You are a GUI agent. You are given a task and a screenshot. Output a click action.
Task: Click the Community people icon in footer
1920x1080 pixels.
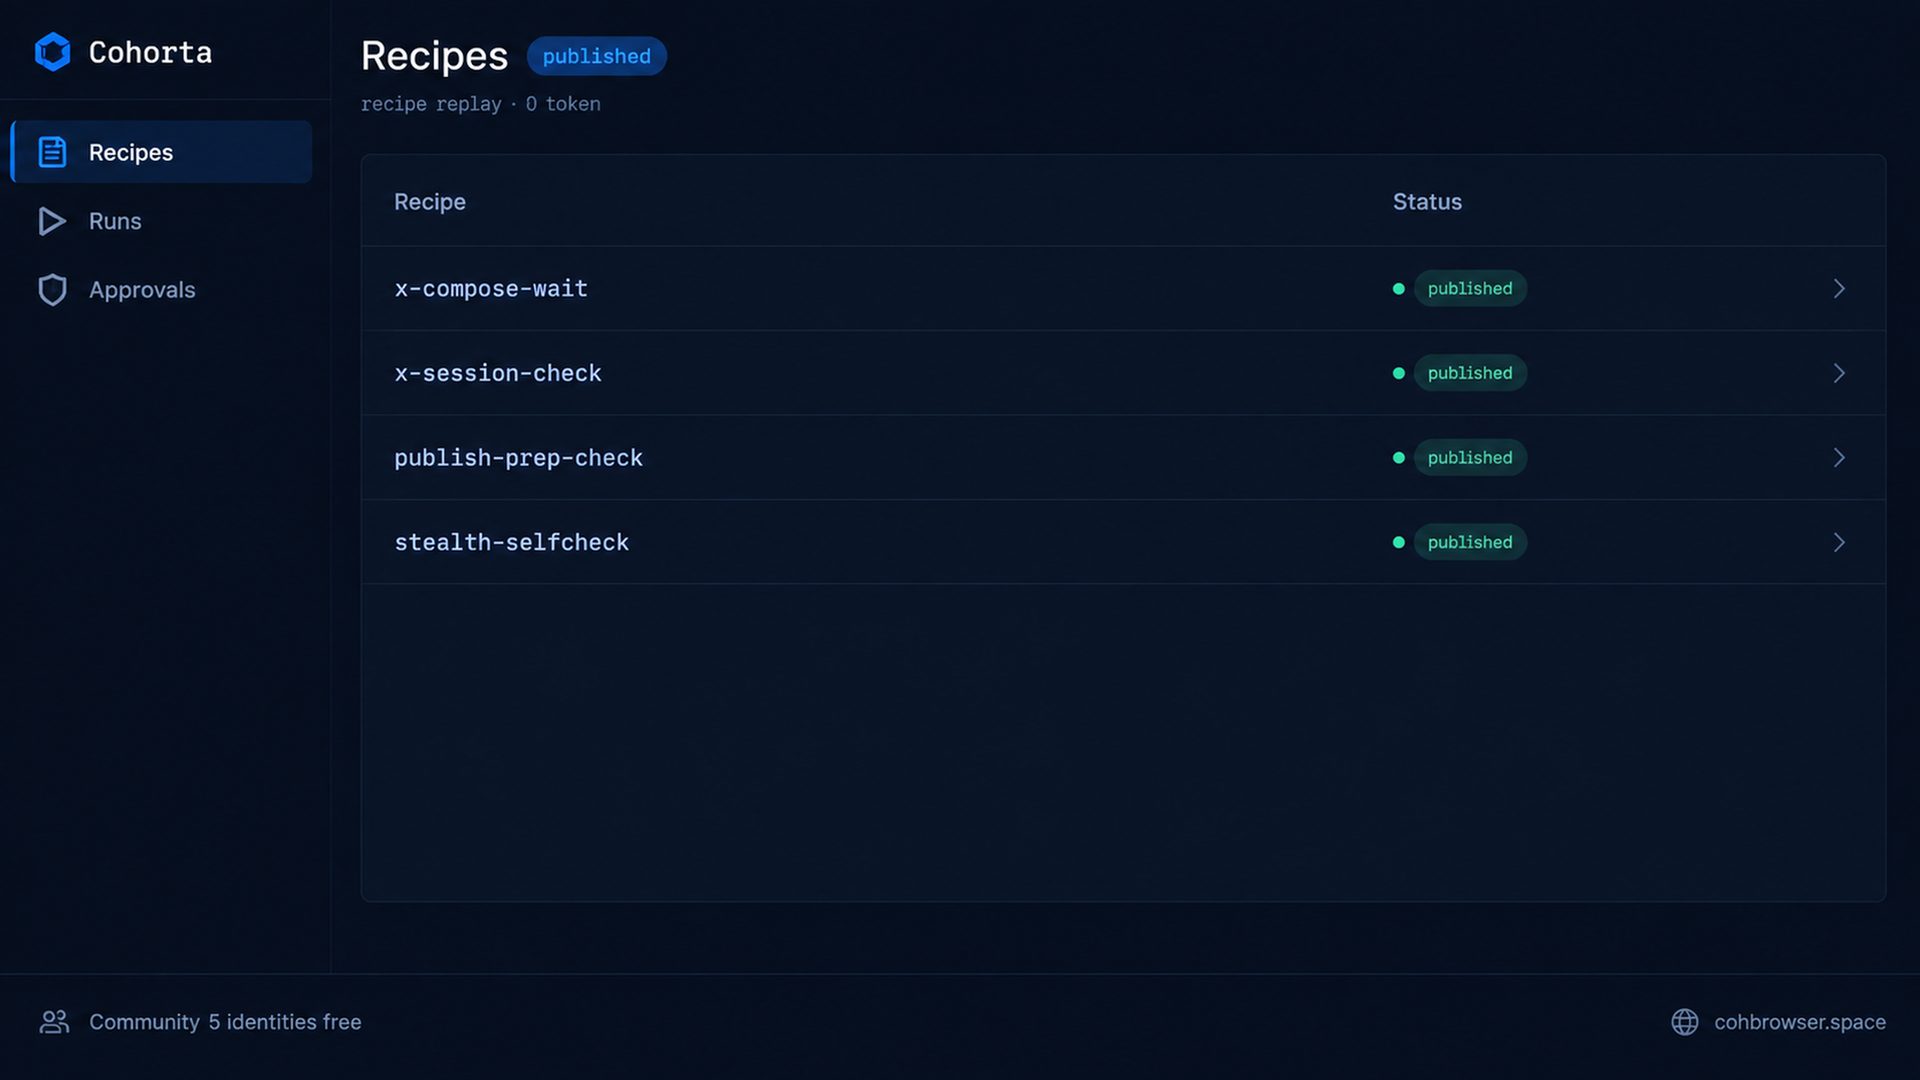tap(55, 1022)
